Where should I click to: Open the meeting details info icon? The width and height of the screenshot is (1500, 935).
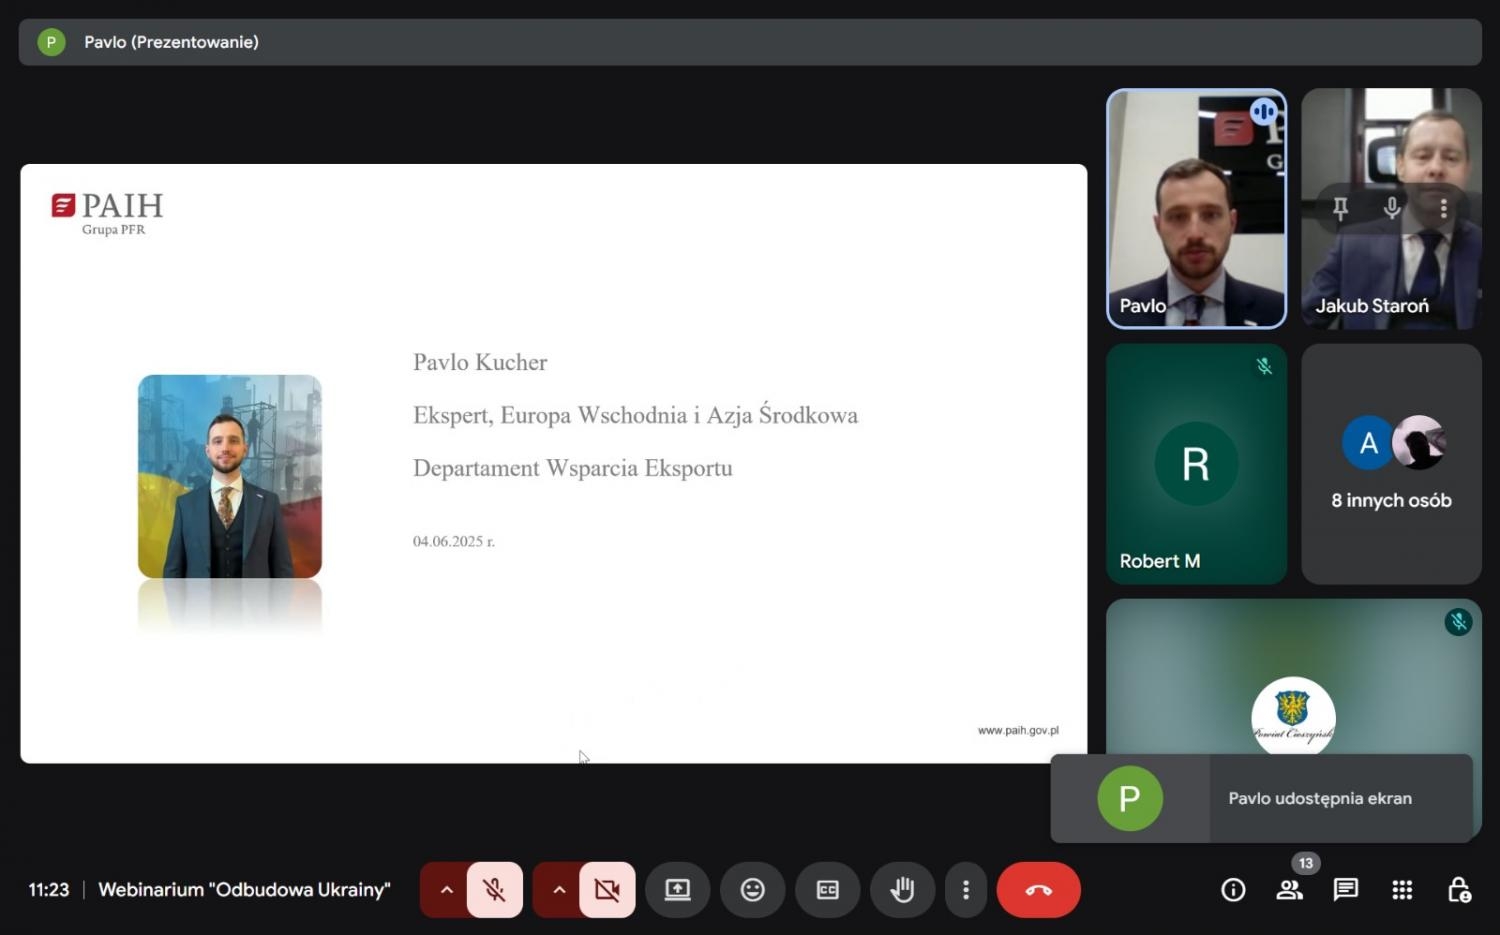(x=1233, y=889)
